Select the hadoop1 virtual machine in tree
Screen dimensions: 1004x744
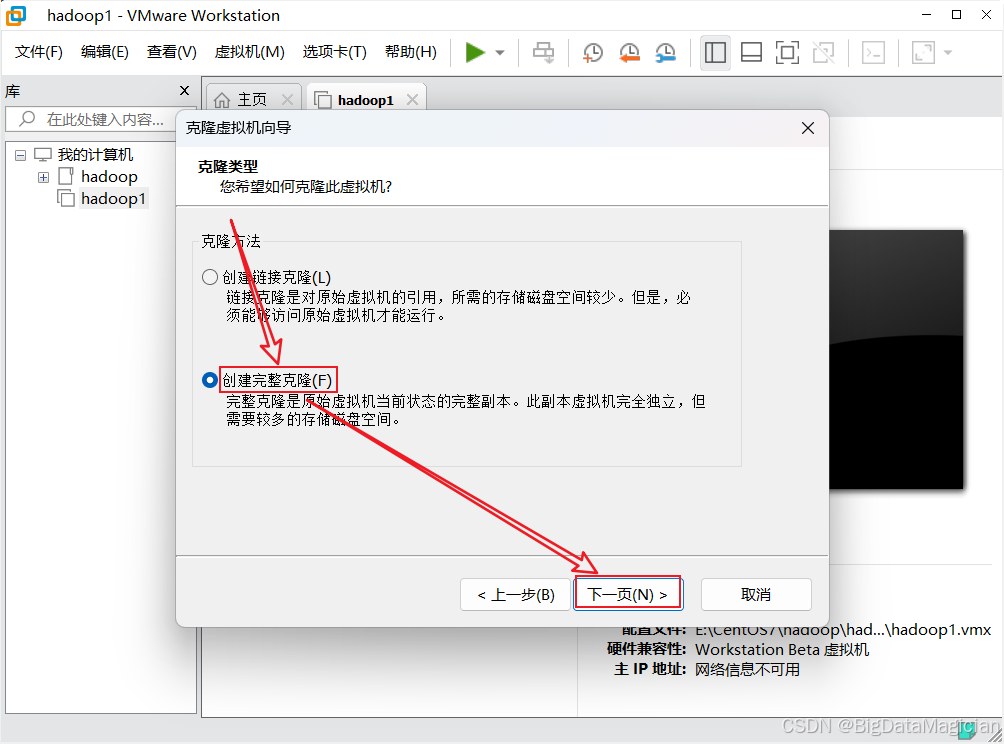point(113,198)
